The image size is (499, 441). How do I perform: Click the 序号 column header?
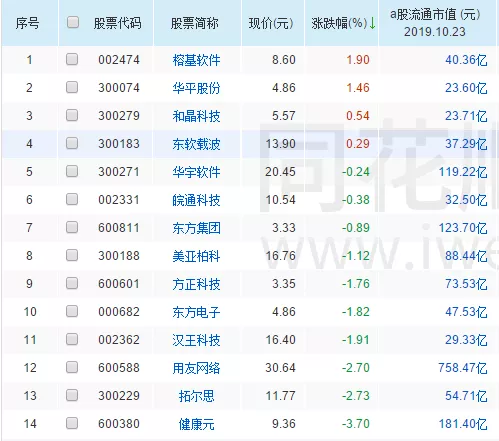click(x=27, y=23)
